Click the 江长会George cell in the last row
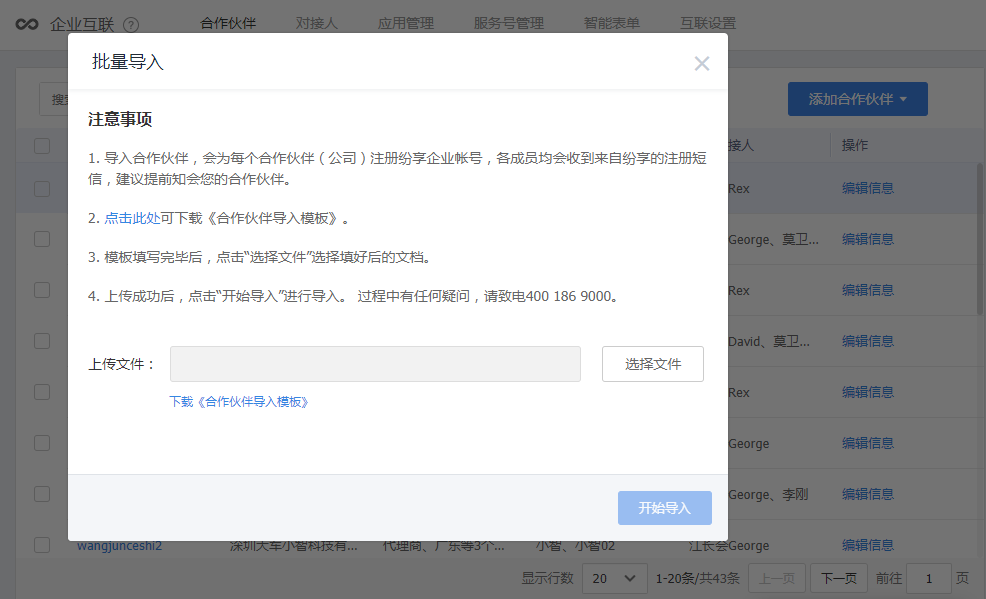Screen dimensions: 986x599 pyautogui.click(x=729, y=546)
